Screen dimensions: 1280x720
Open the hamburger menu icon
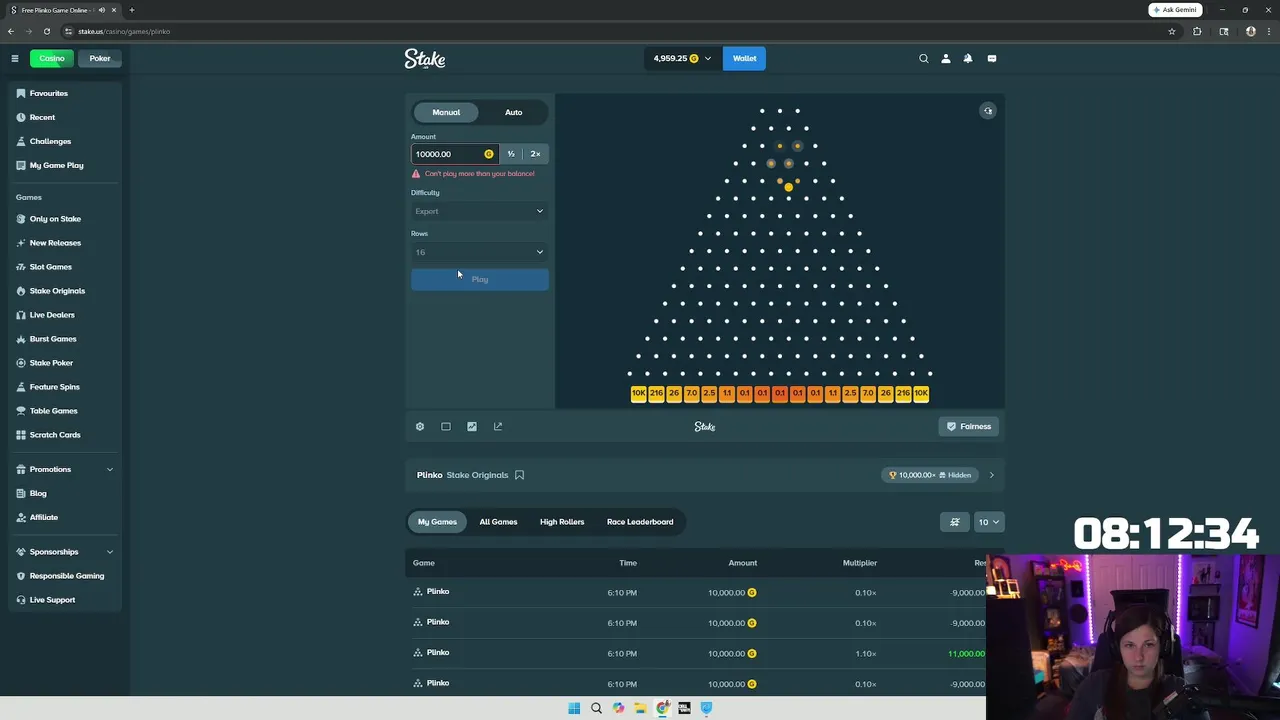pyautogui.click(x=15, y=58)
